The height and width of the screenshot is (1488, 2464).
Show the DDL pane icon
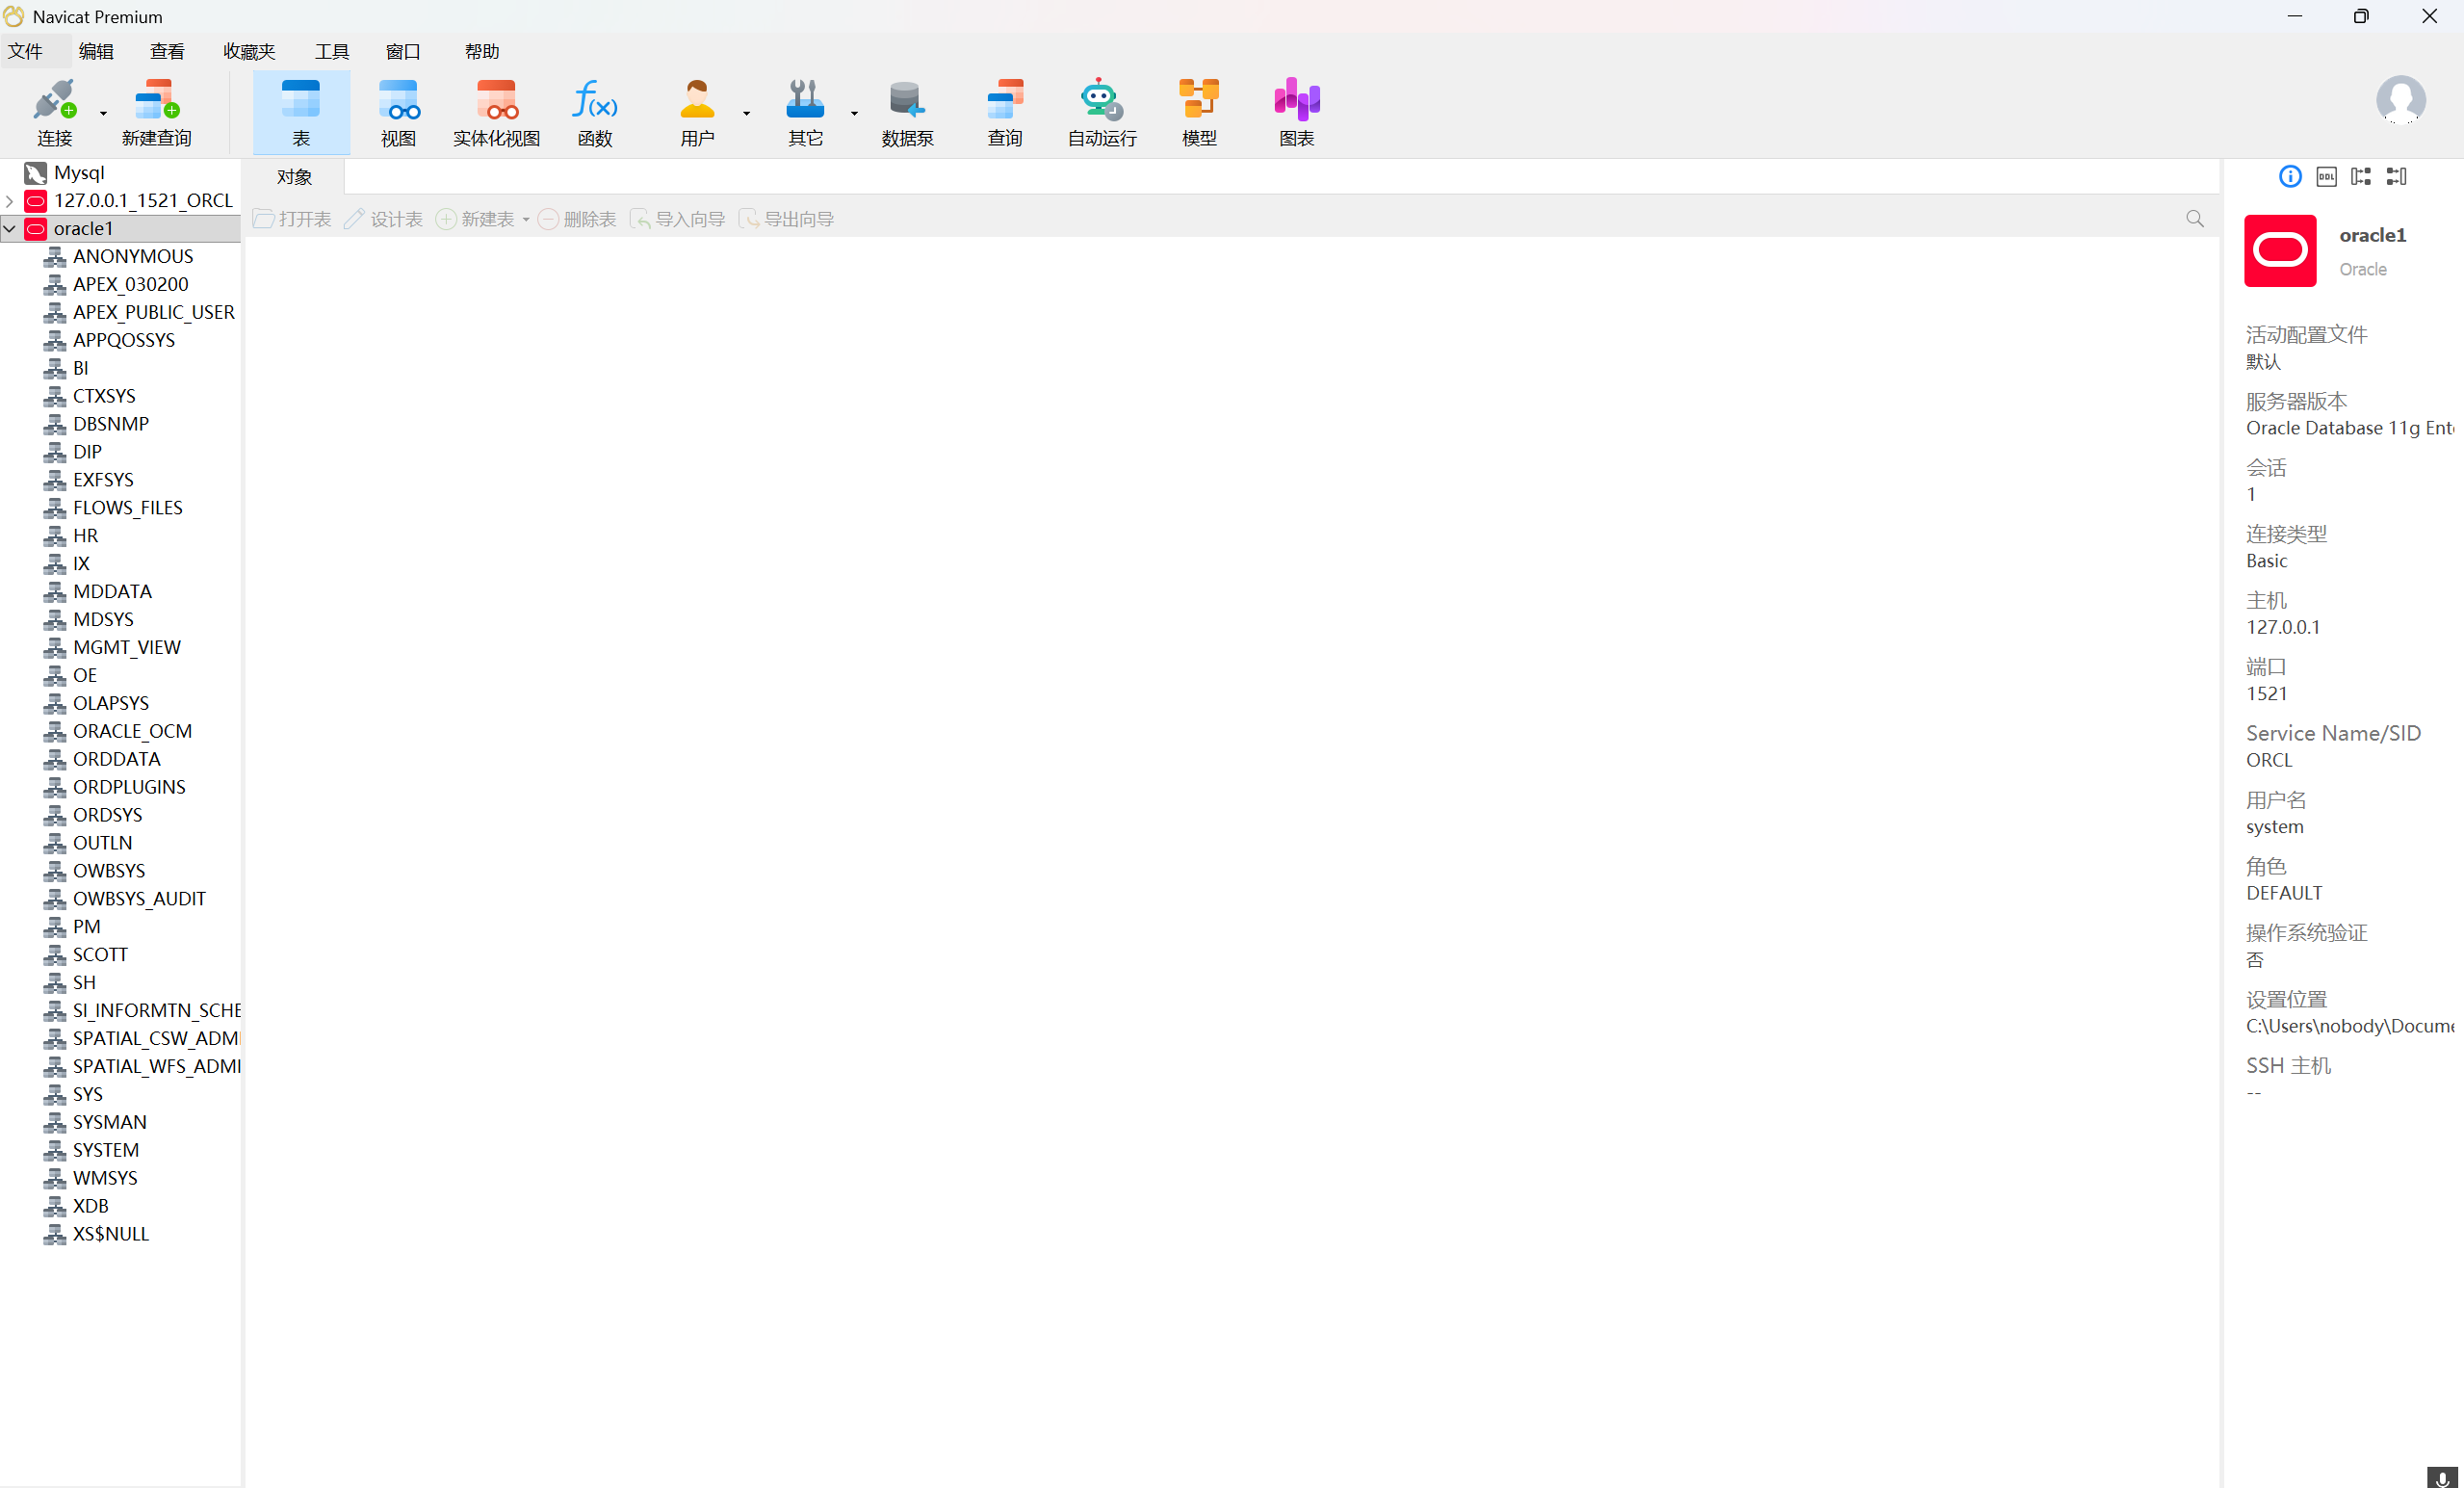pyautogui.click(x=2326, y=177)
